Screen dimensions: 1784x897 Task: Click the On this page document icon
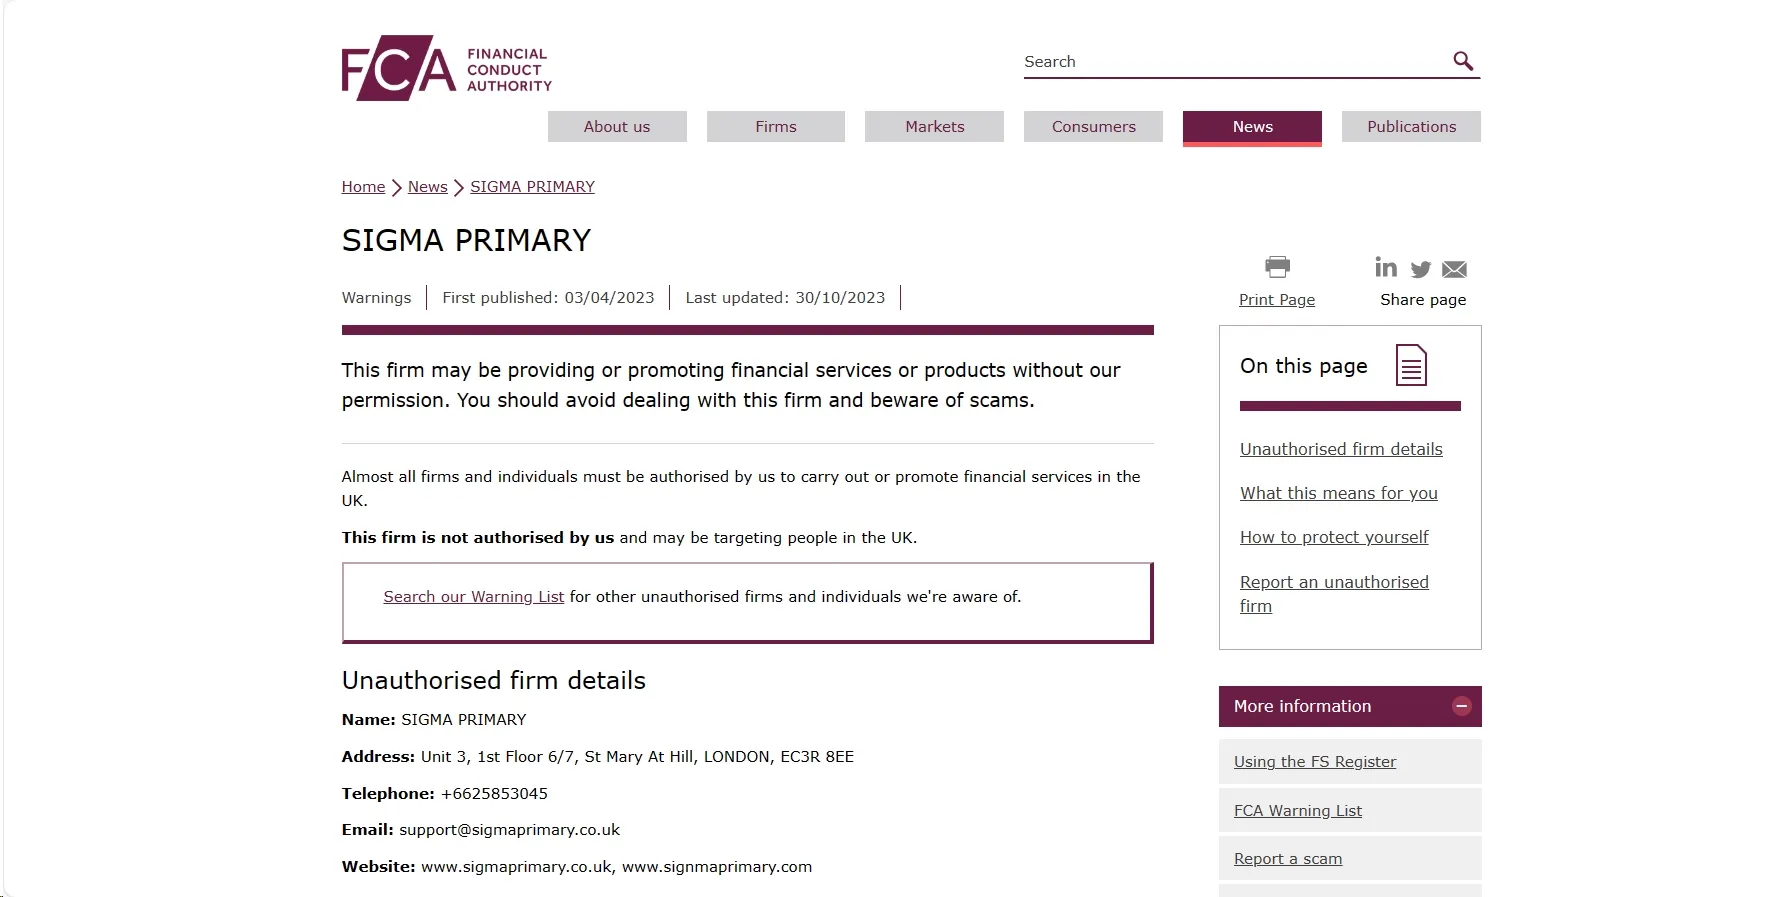click(1411, 365)
